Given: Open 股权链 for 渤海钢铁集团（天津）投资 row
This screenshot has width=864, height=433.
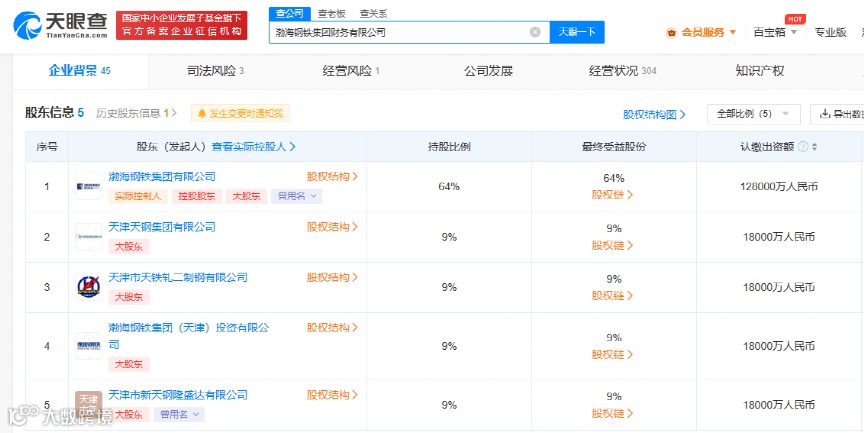Looking at the screenshot, I should click(613, 355).
